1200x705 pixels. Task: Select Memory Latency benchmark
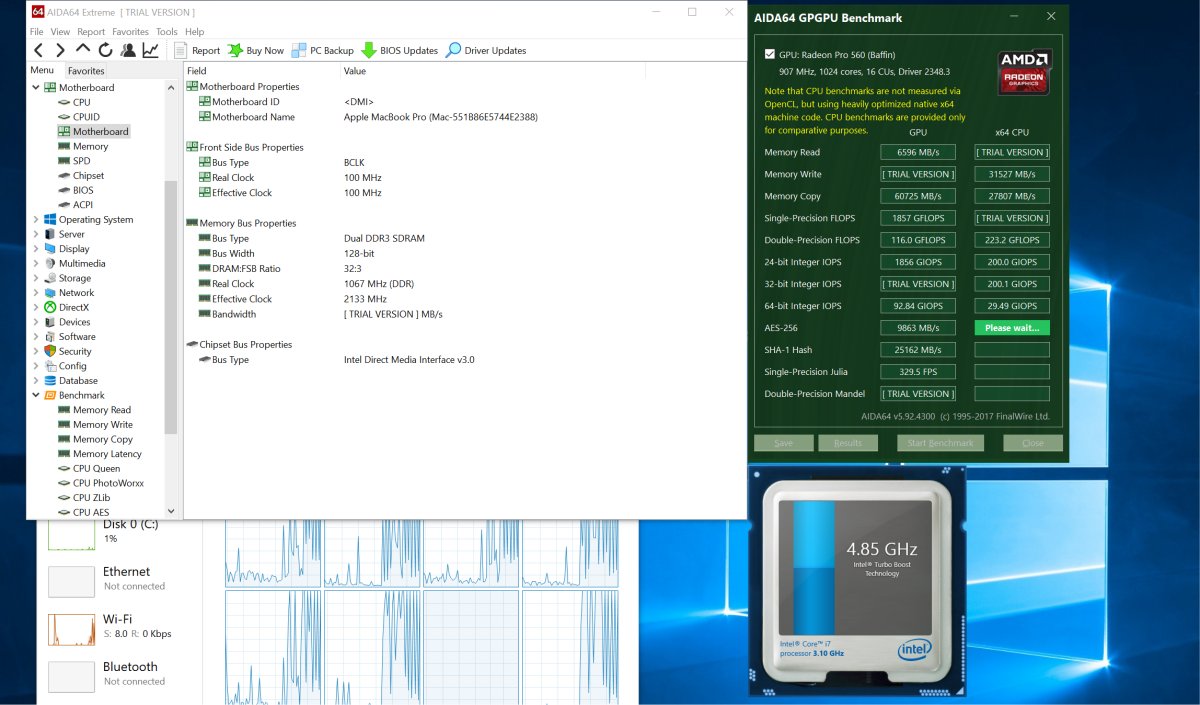tap(107, 454)
